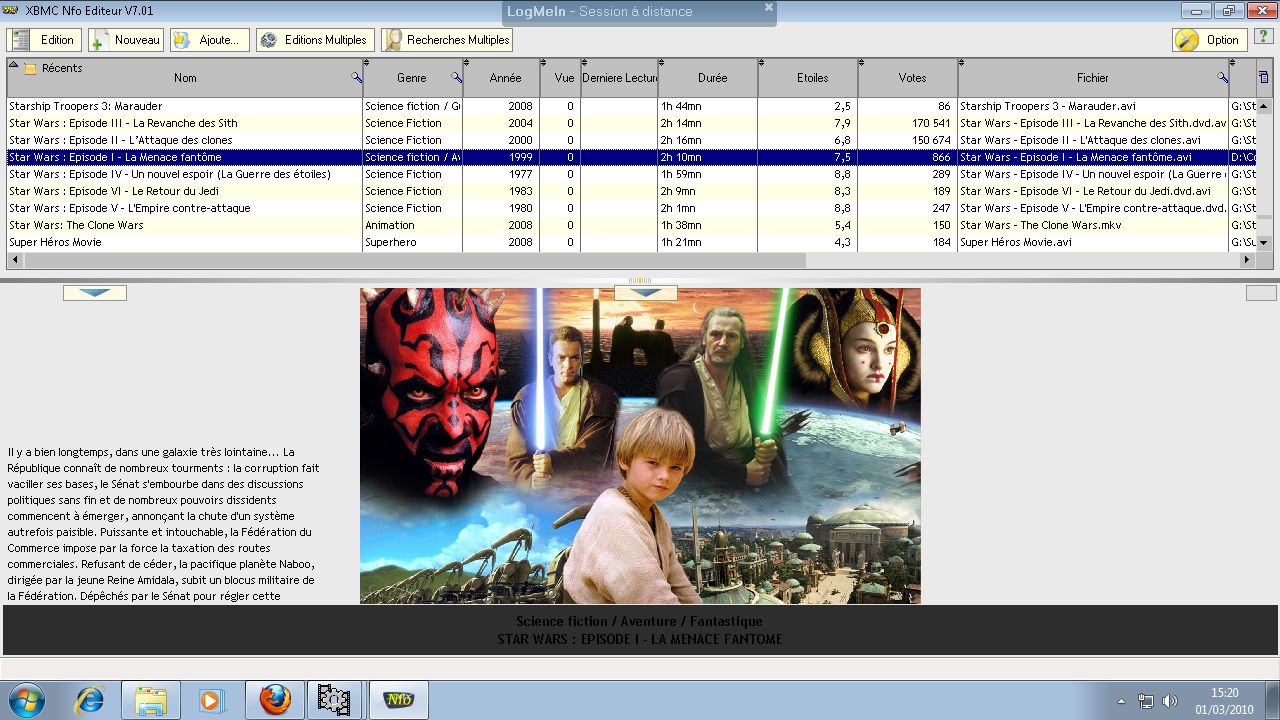Viewport: 1280px width, 720px height.
Task: Select Star Wars Episode III - La Revanche des Sith
Action: pos(630,123)
